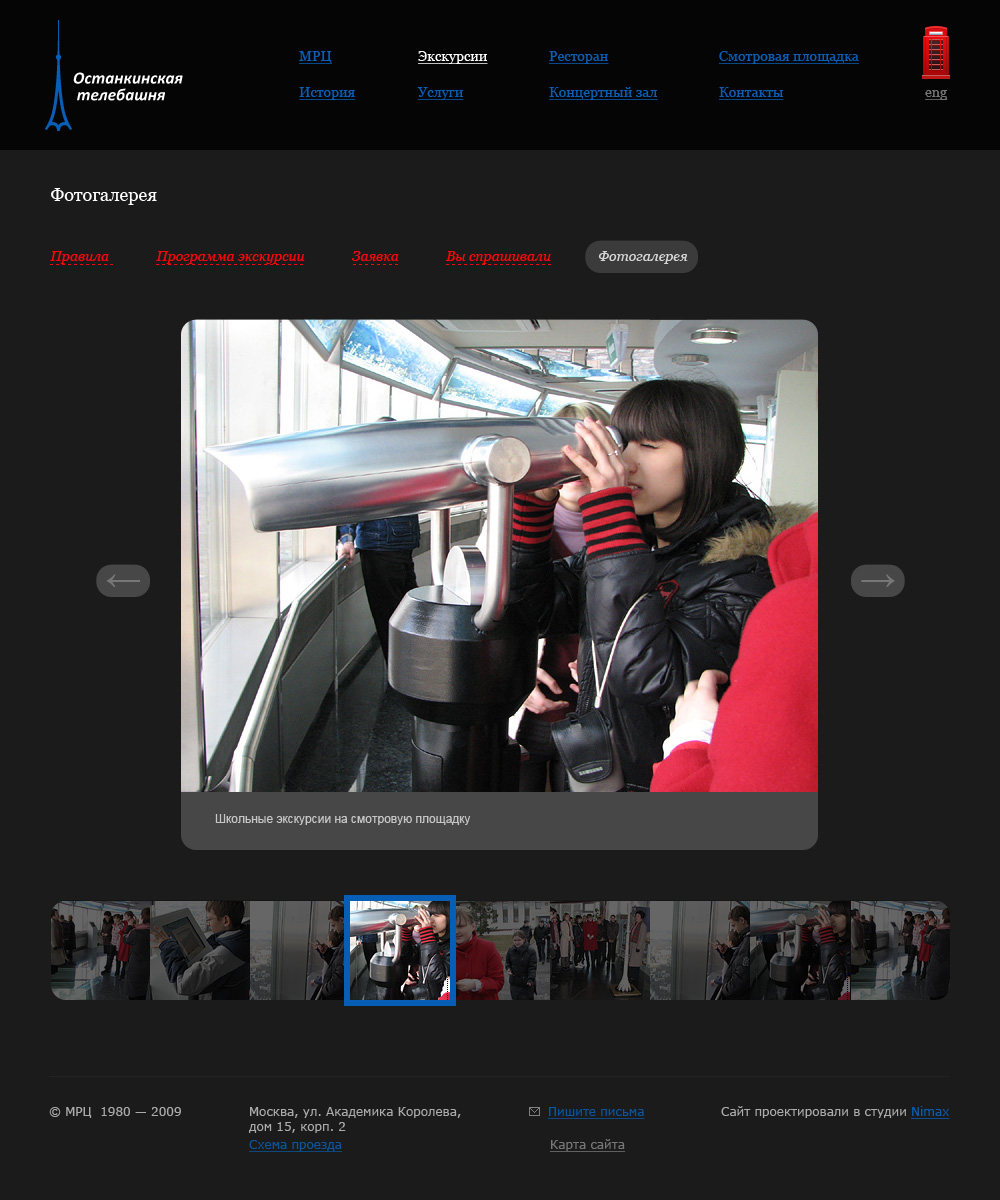Screen dimensions: 1000x1200
Task: Select the thumbnail of boy reading display
Action: coord(200,950)
